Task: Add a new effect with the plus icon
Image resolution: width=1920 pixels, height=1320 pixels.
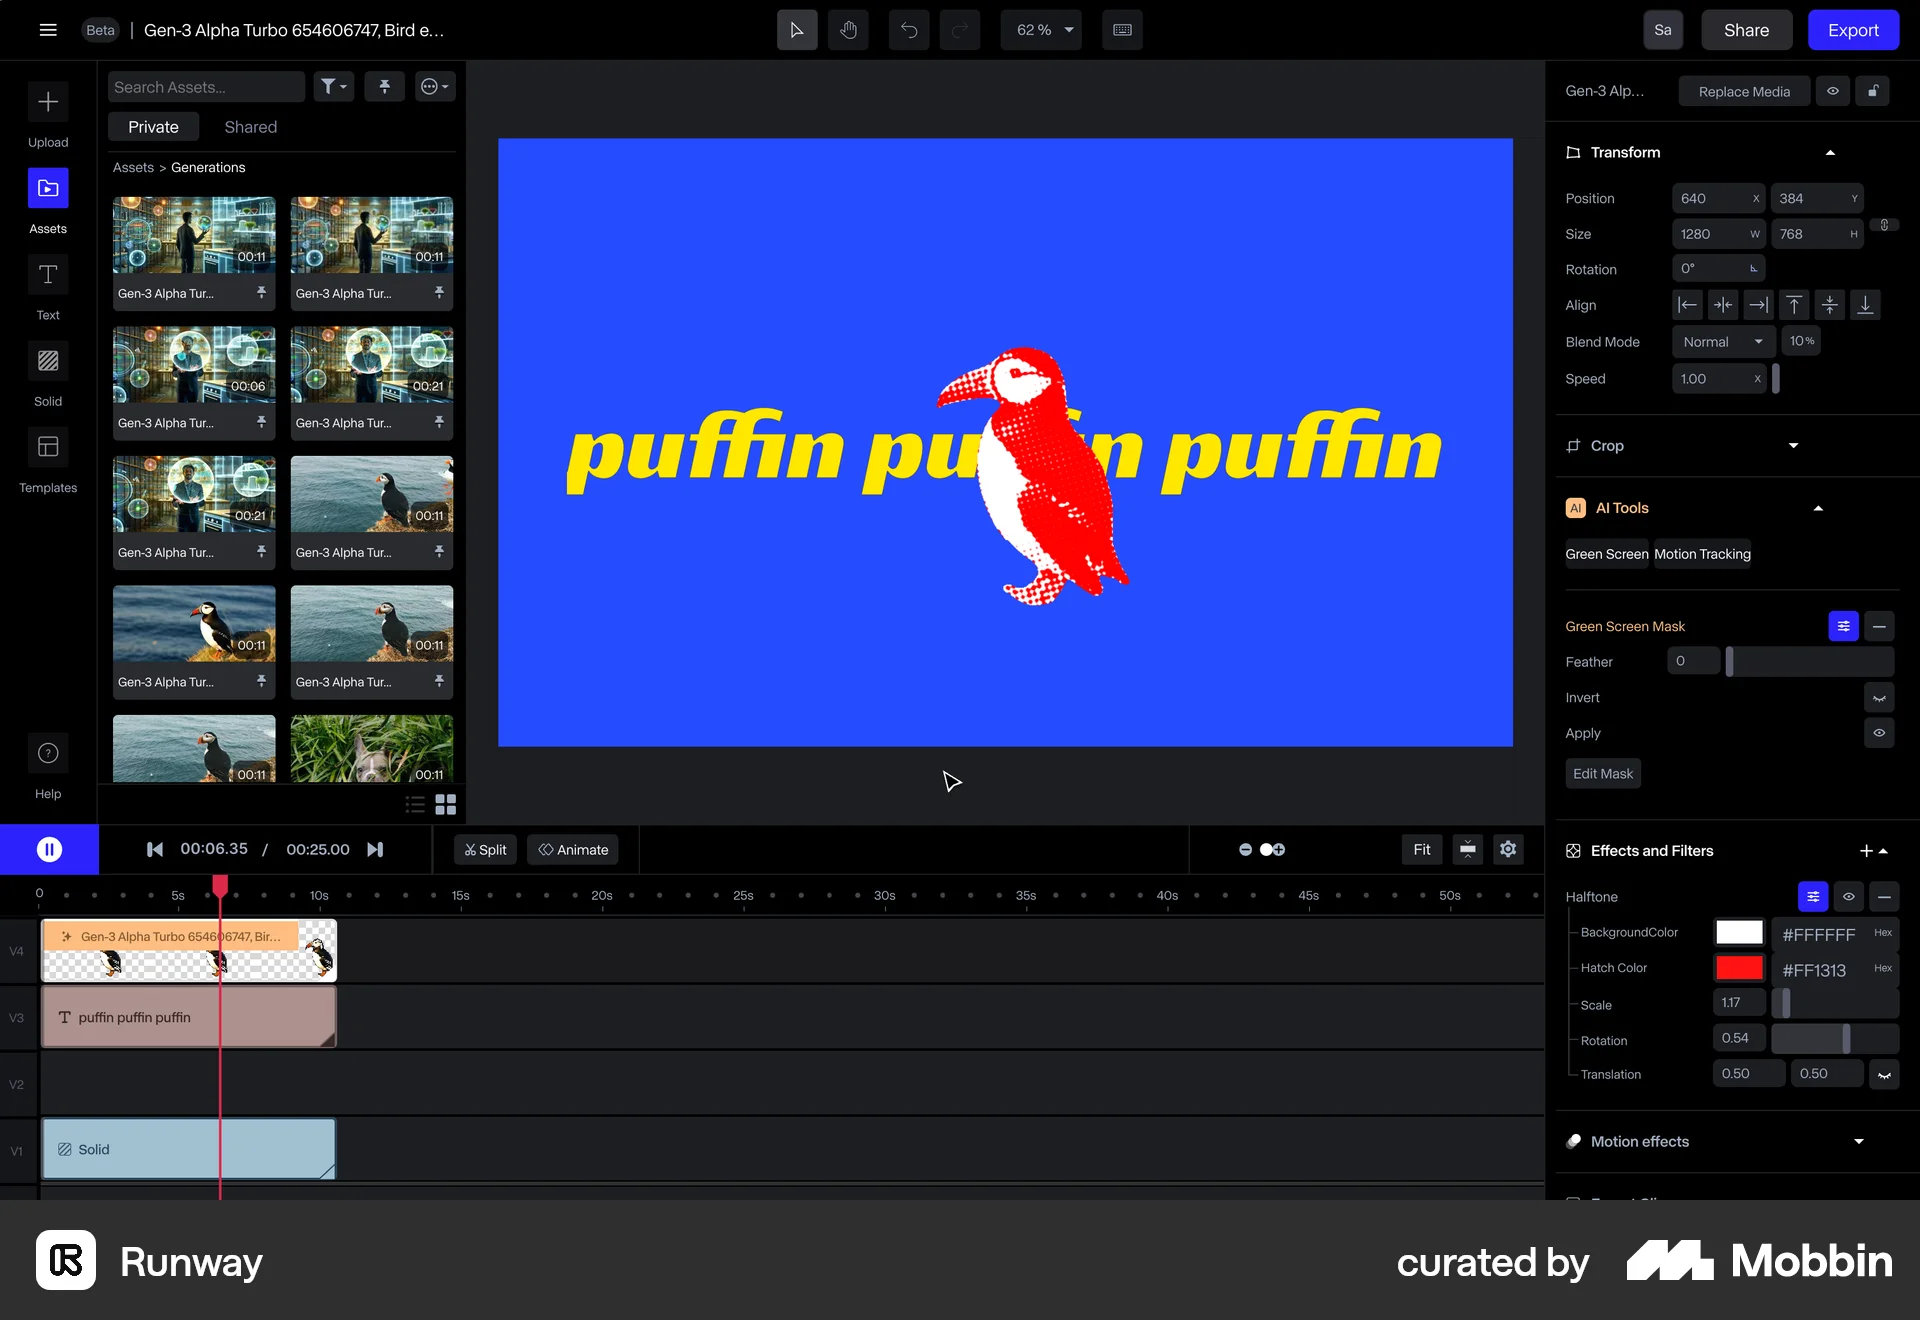Action: coord(1865,851)
